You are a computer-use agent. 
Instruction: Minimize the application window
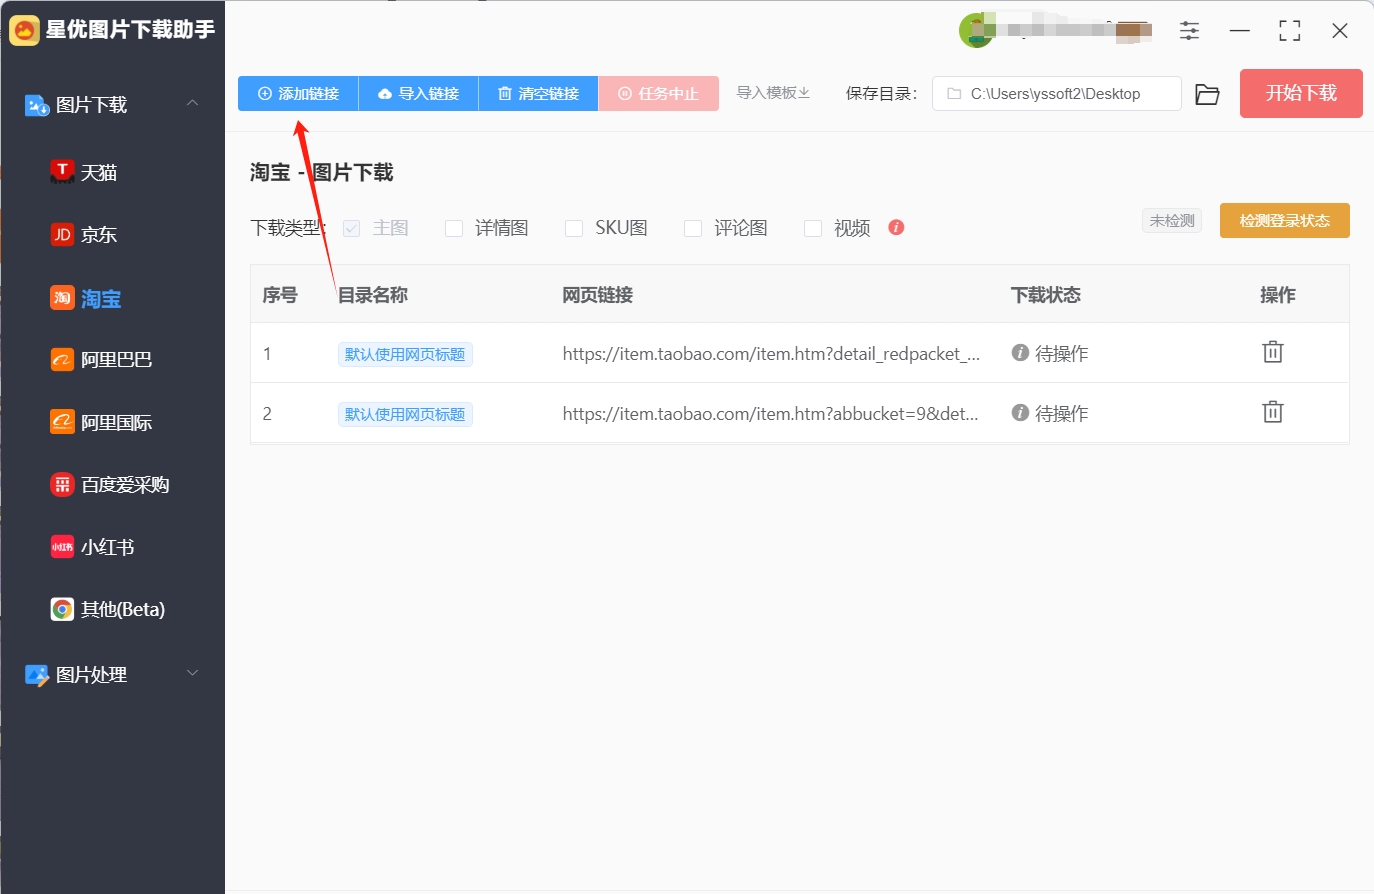coord(1240,31)
